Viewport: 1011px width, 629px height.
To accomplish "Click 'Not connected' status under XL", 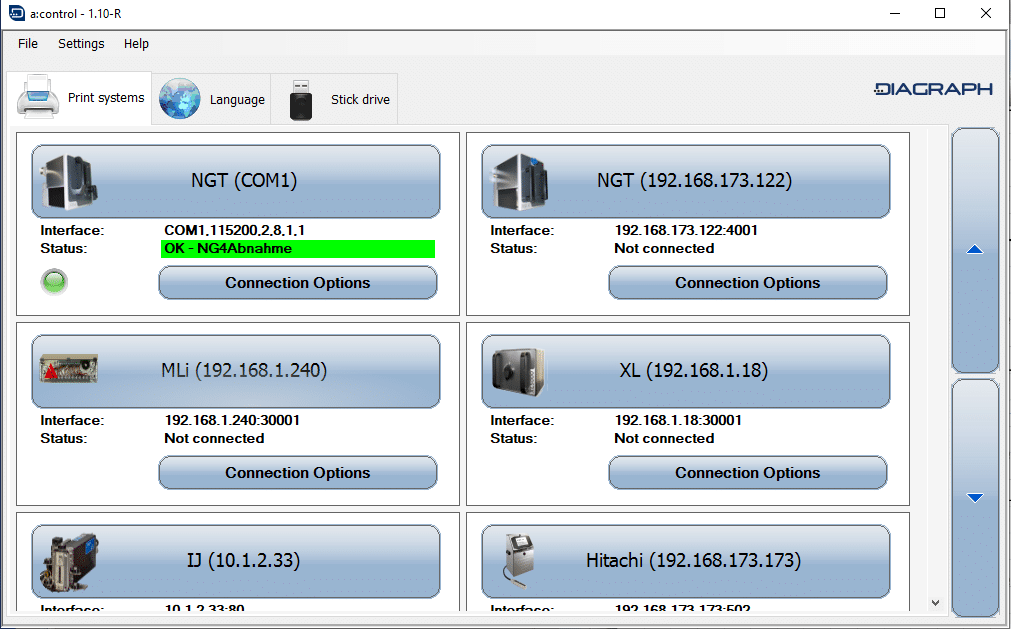I will click(664, 438).
